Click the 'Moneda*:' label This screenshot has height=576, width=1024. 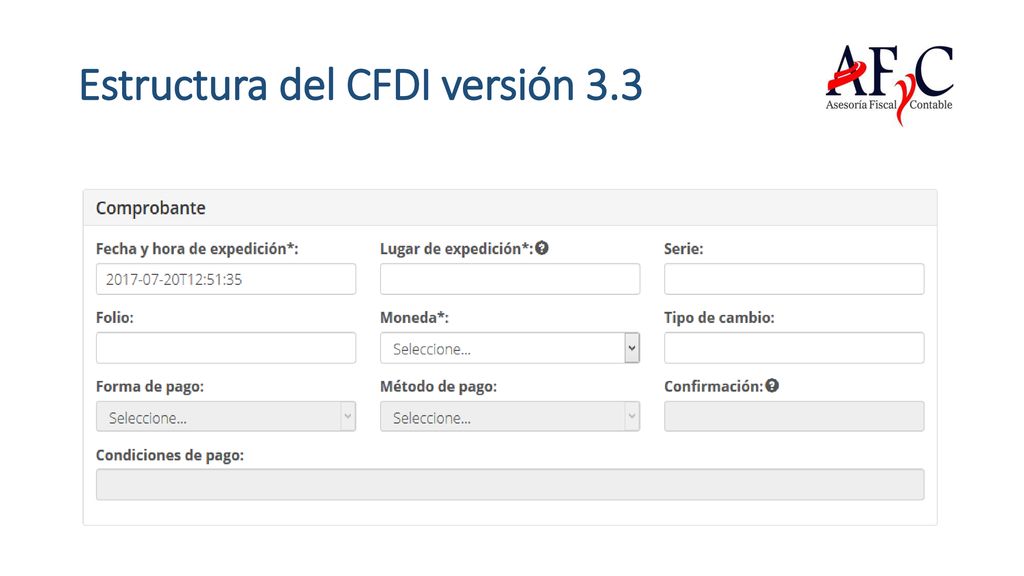pos(415,318)
